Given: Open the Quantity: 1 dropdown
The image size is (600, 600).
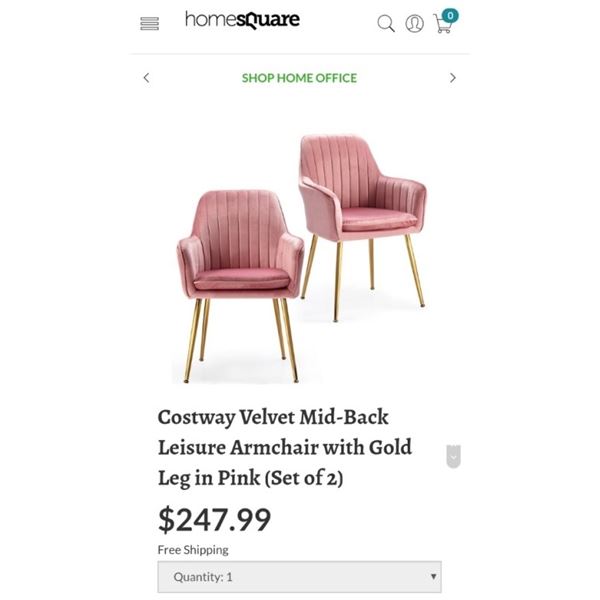Looking at the screenshot, I should pos(300,577).
